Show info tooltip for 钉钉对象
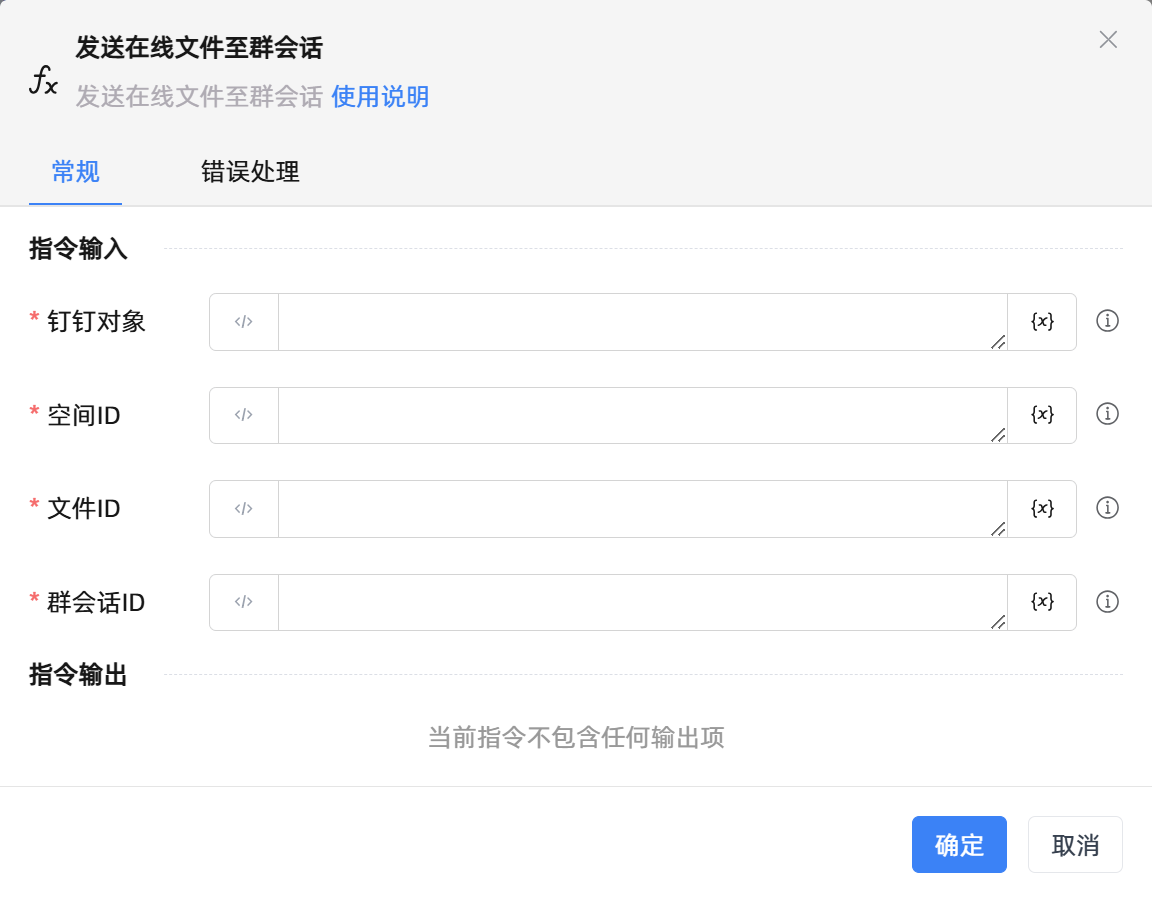Viewport: 1152px width, 902px height. pyautogui.click(x=1107, y=321)
